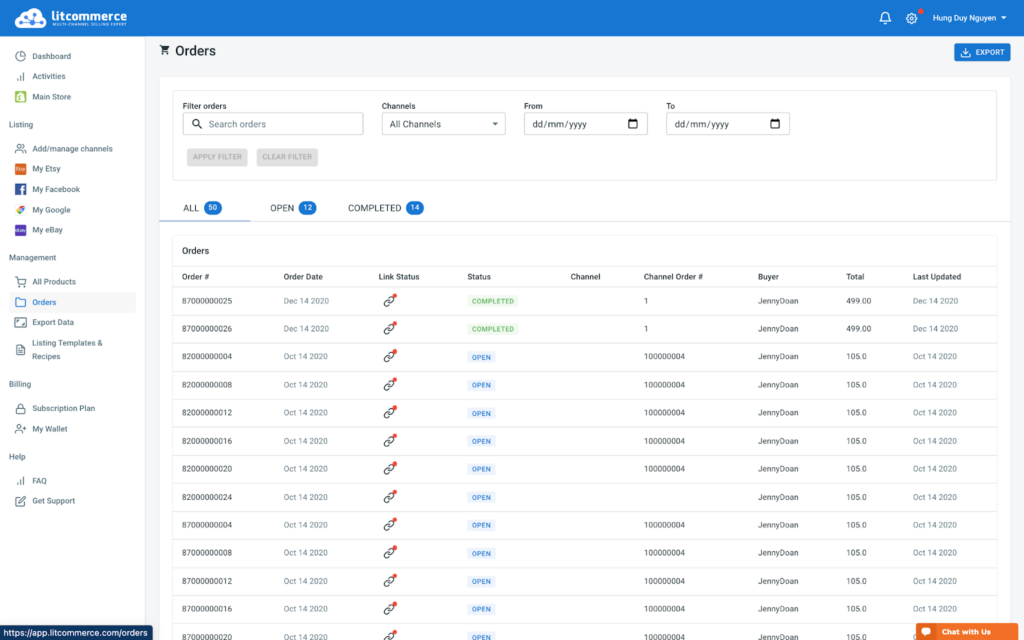The width and height of the screenshot is (1024, 640).
Task: Switch to the COMPLETED orders tab
Action: [385, 208]
